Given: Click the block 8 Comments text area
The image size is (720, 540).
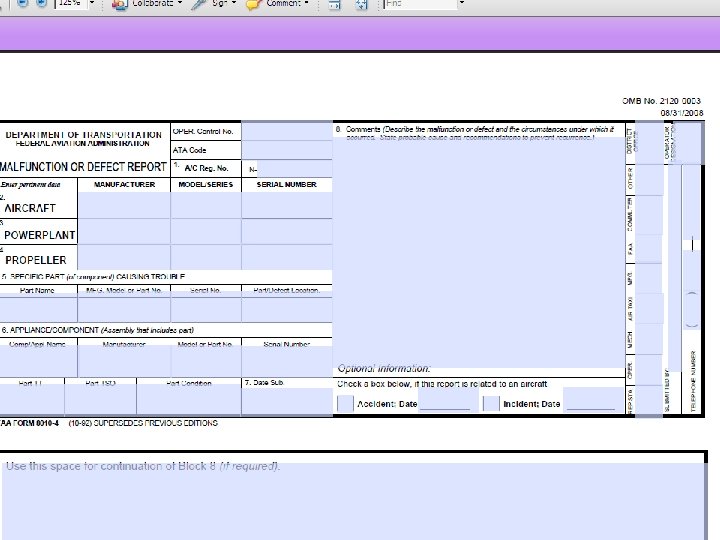Looking at the screenshot, I should pos(478,253).
